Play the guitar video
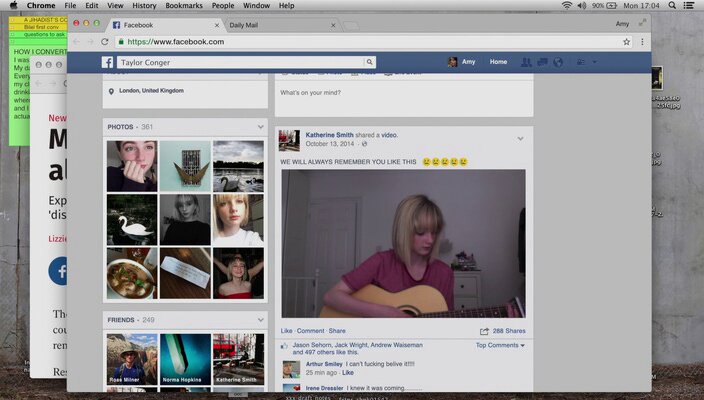704x400 pixels. (403, 244)
